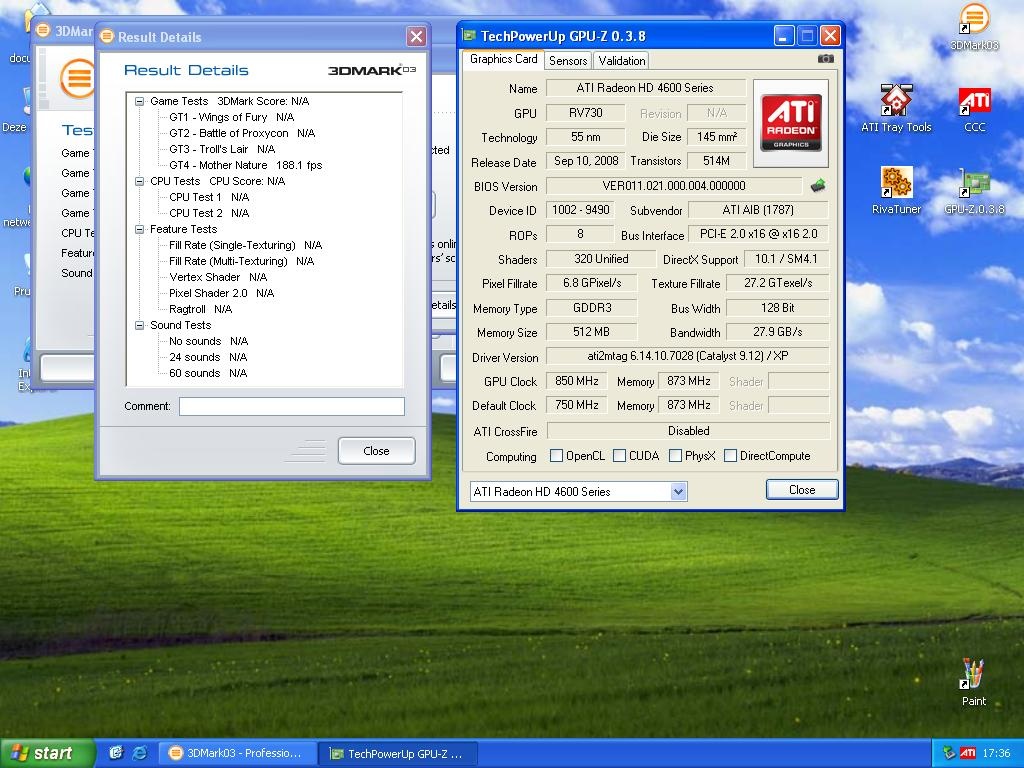
Task: Click the Comment text field
Action: (x=291, y=406)
